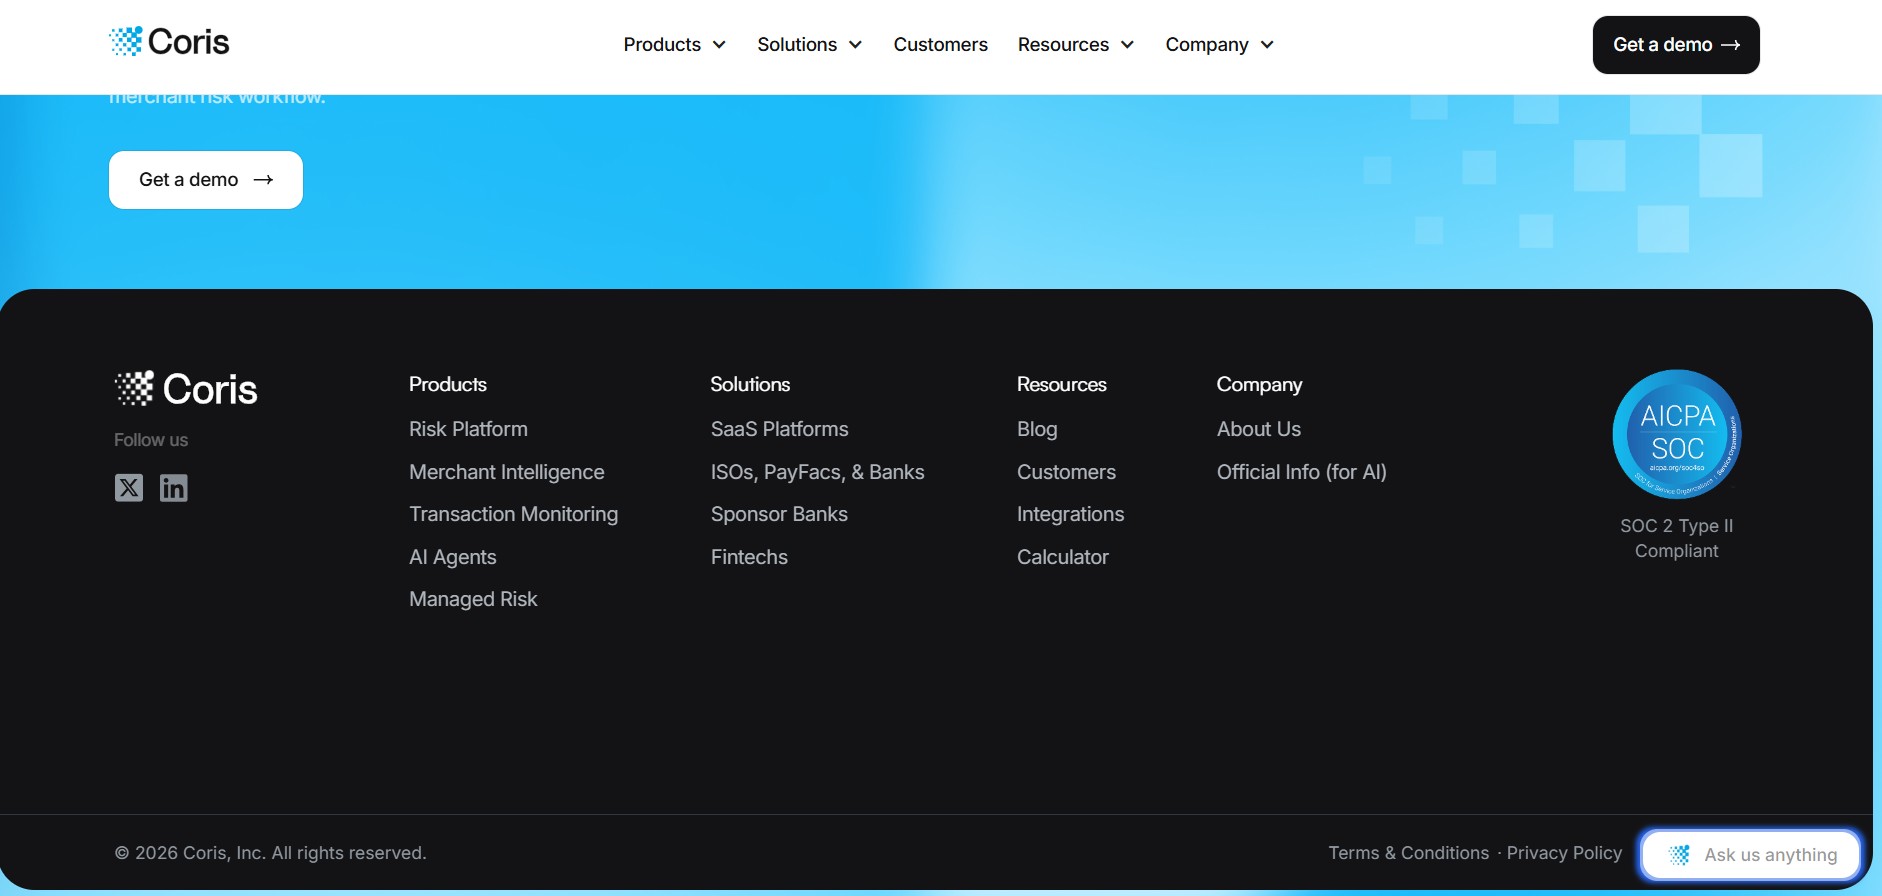Open the Merchant Intelligence footer link
The width and height of the screenshot is (1882, 896).
(x=507, y=472)
